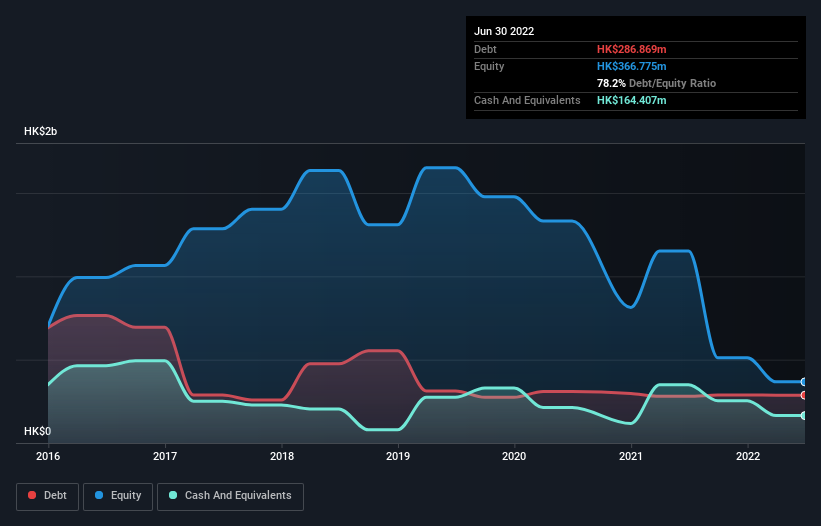
Task: Click the teal Cash And Equivalents legend dot
Action: [173, 495]
